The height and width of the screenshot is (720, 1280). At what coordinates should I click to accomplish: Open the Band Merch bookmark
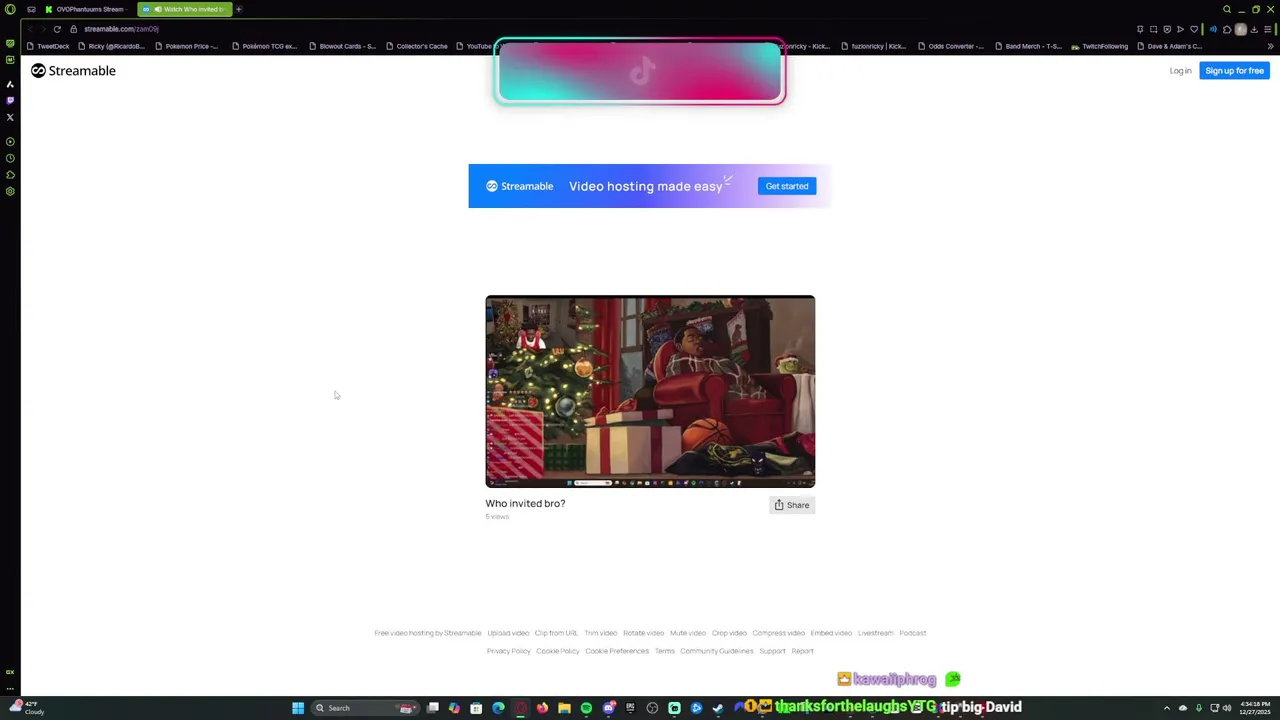pos(1028,46)
